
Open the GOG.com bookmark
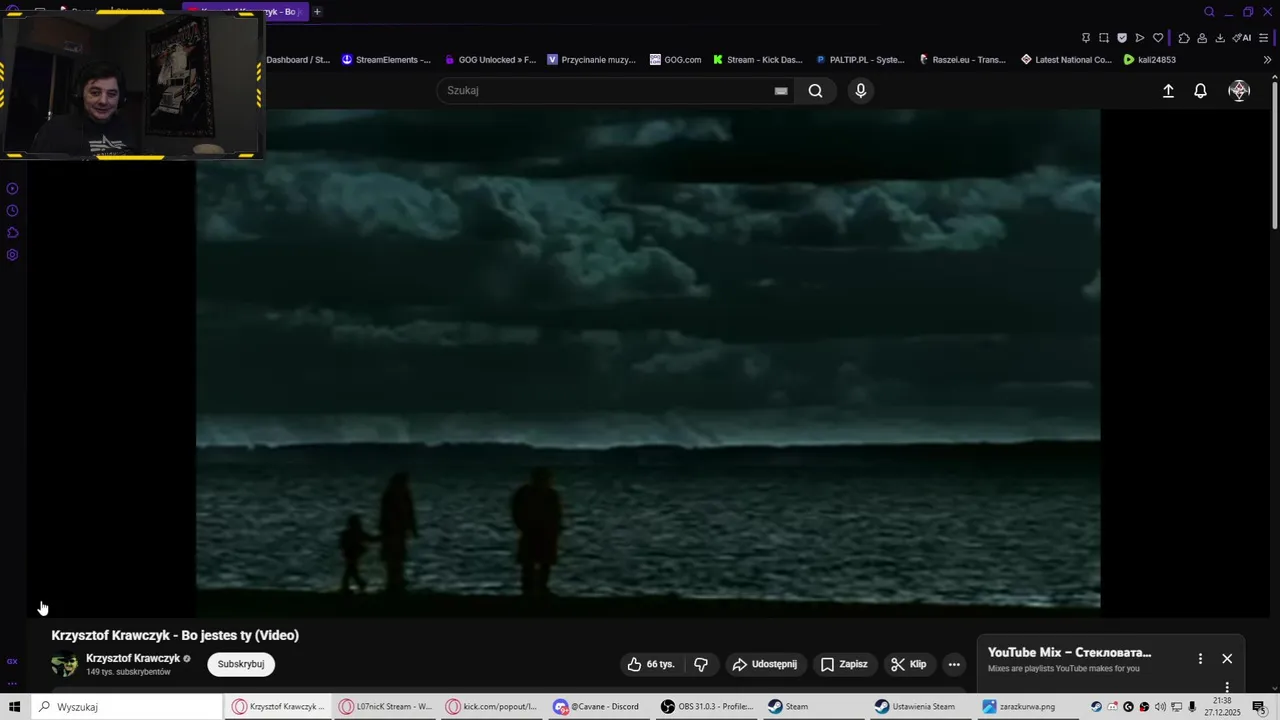(x=675, y=60)
